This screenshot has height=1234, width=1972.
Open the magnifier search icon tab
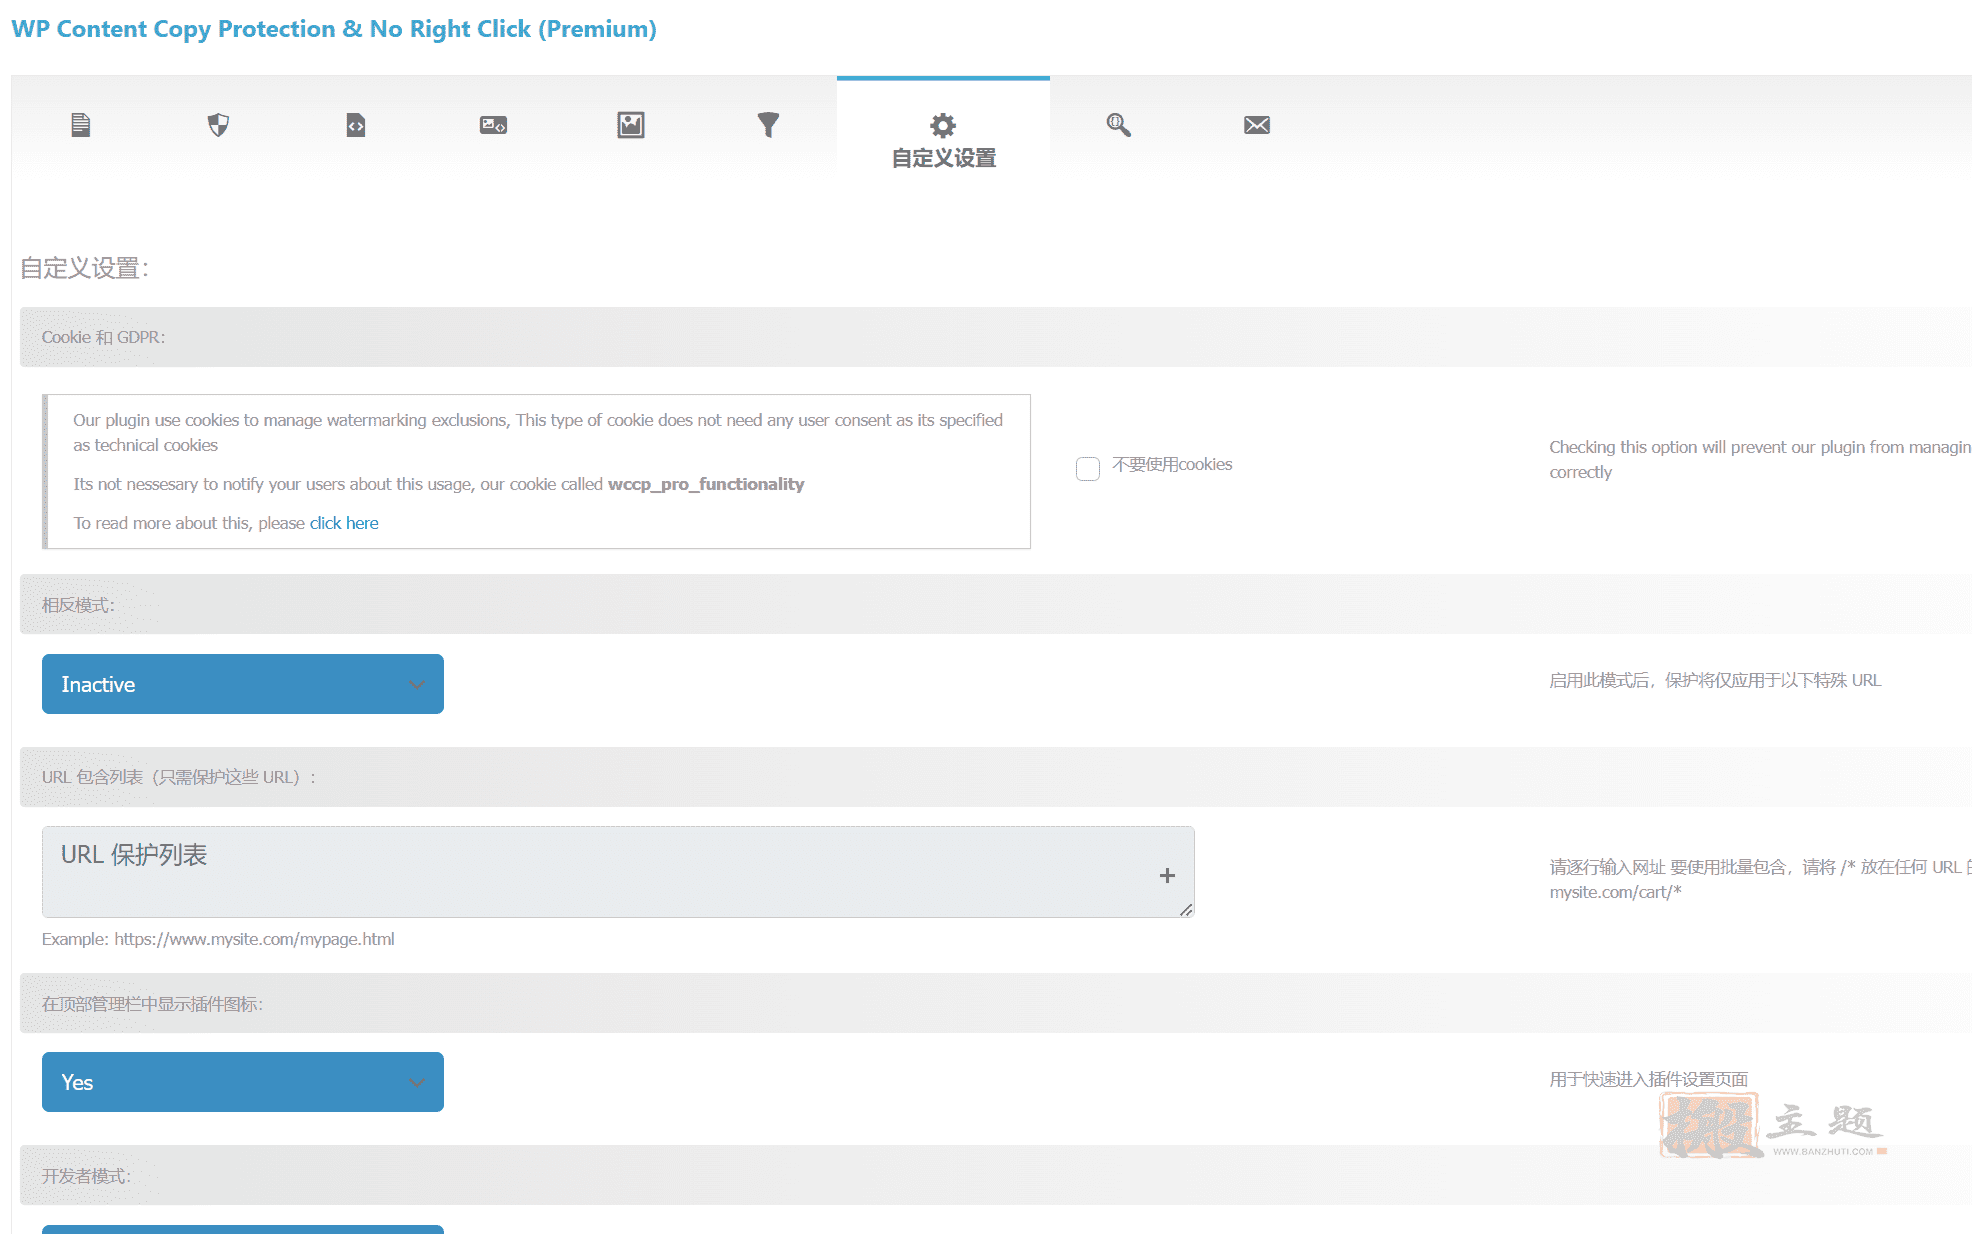(1119, 125)
